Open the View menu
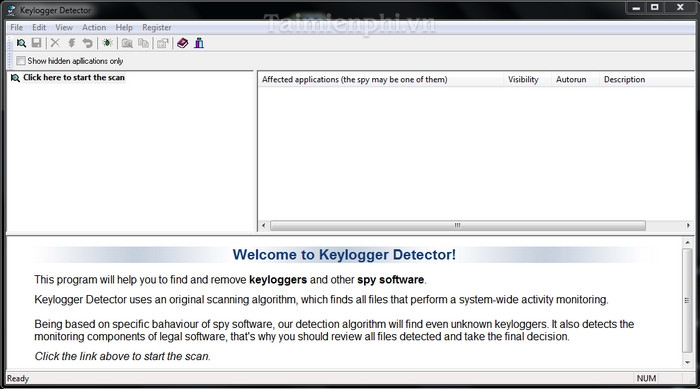 pyautogui.click(x=64, y=27)
